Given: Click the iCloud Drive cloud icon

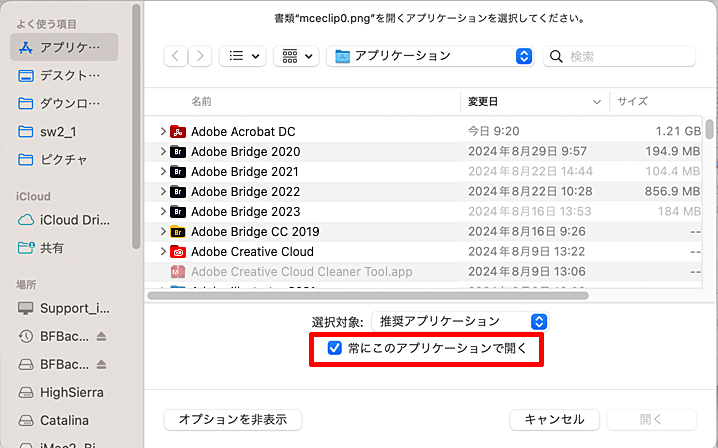Looking at the screenshot, I should (x=26, y=220).
